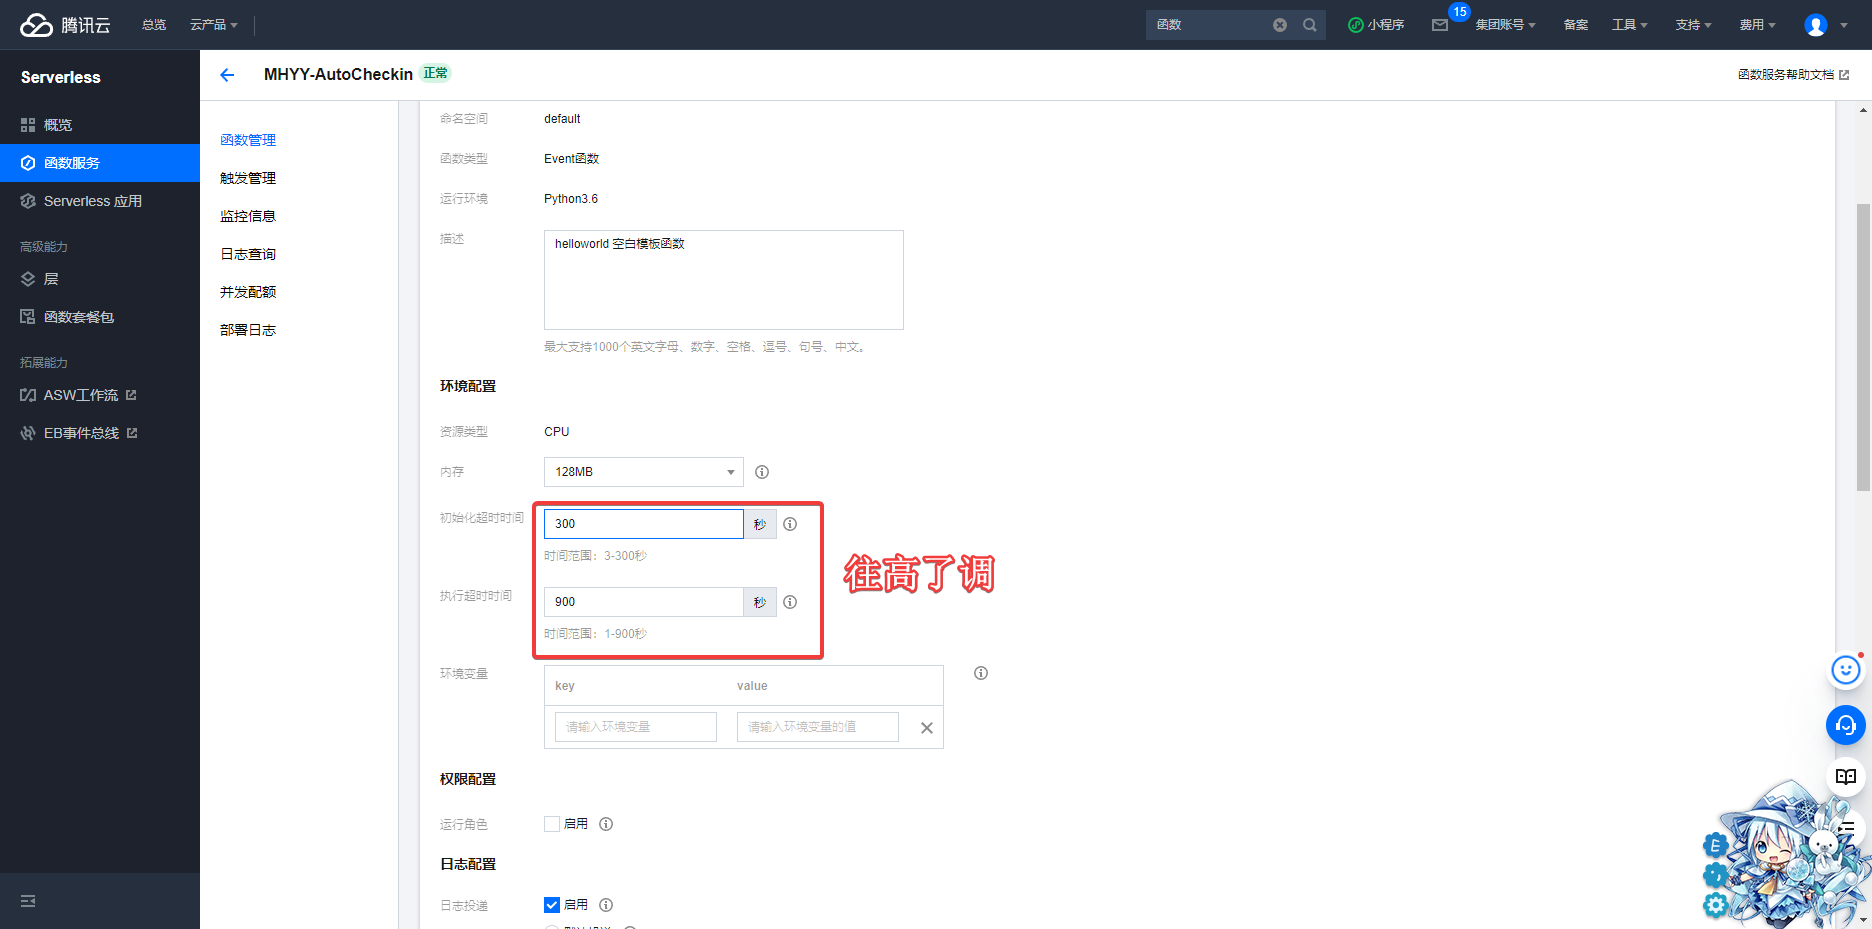The image size is (1872, 929).
Task: Open 日志查询 in the function menu
Action: click(248, 254)
